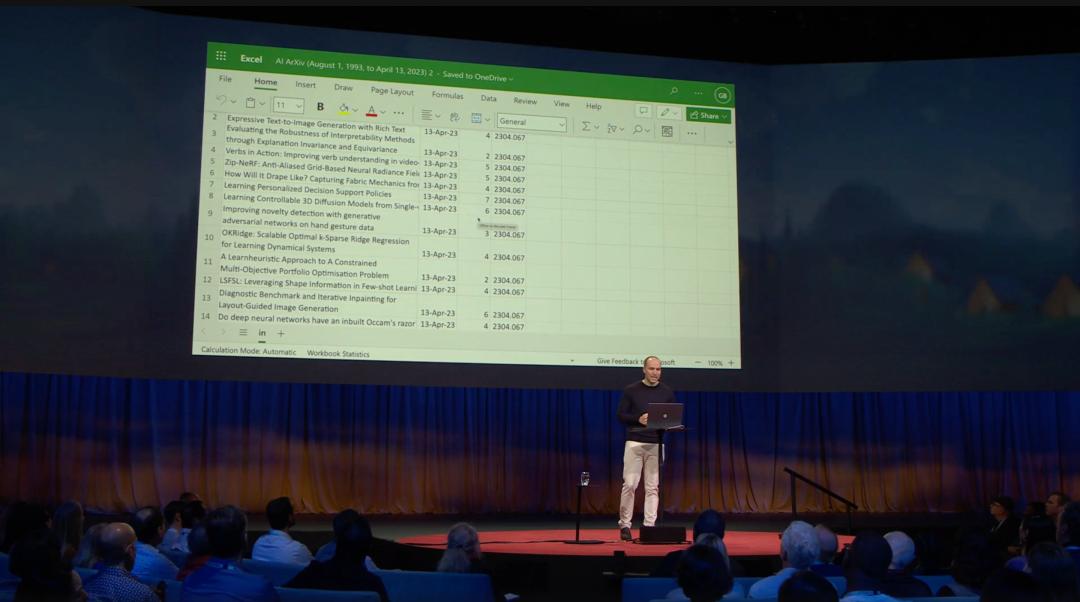Open the File menu

pos(225,79)
